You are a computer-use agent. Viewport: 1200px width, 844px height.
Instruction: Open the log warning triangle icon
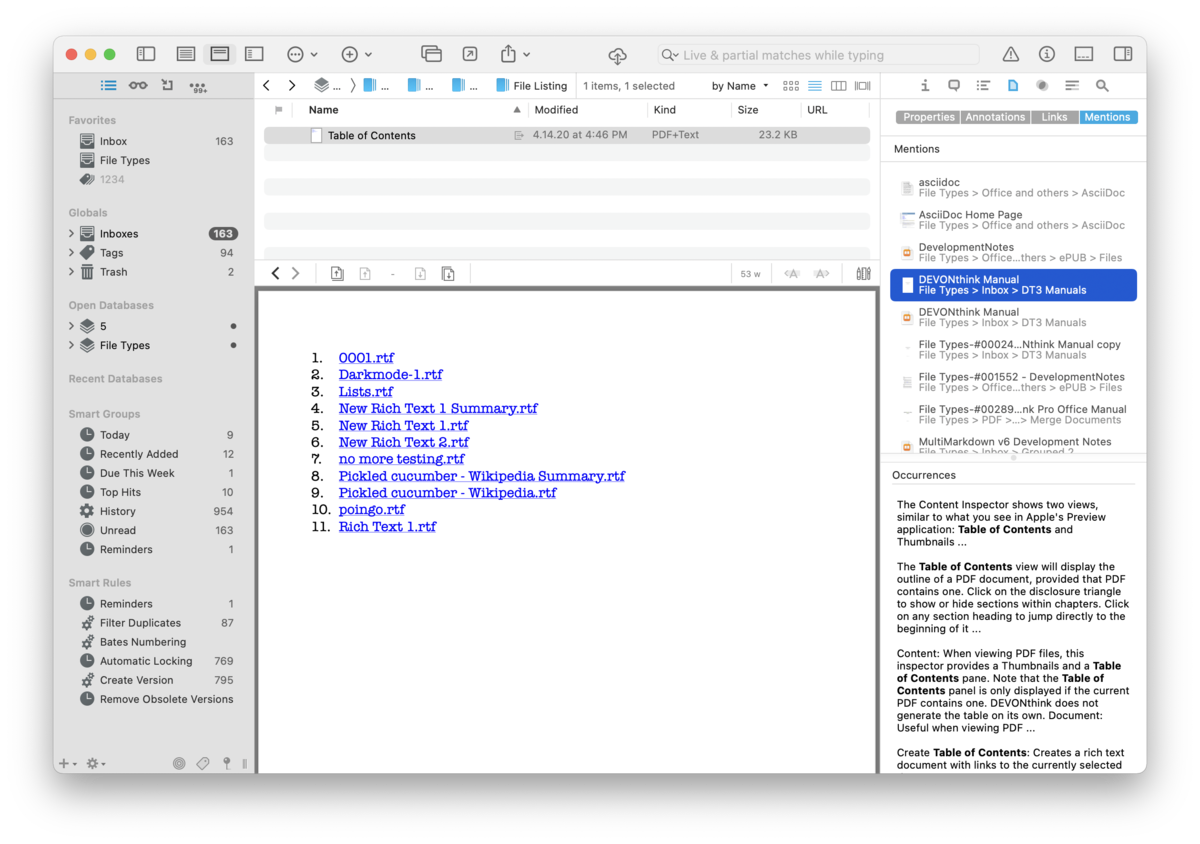click(1011, 54)
